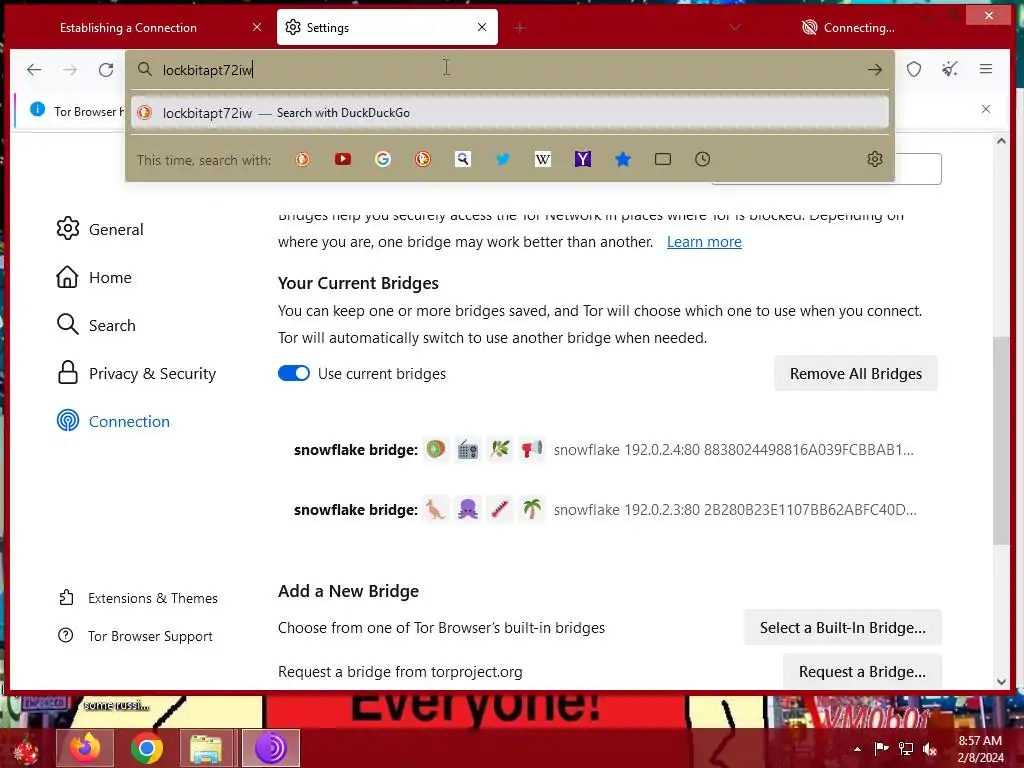Toggle Use current bridges switch
Image resolution: width=1024 pixels, height=768 pixels.
pos(294,373)
